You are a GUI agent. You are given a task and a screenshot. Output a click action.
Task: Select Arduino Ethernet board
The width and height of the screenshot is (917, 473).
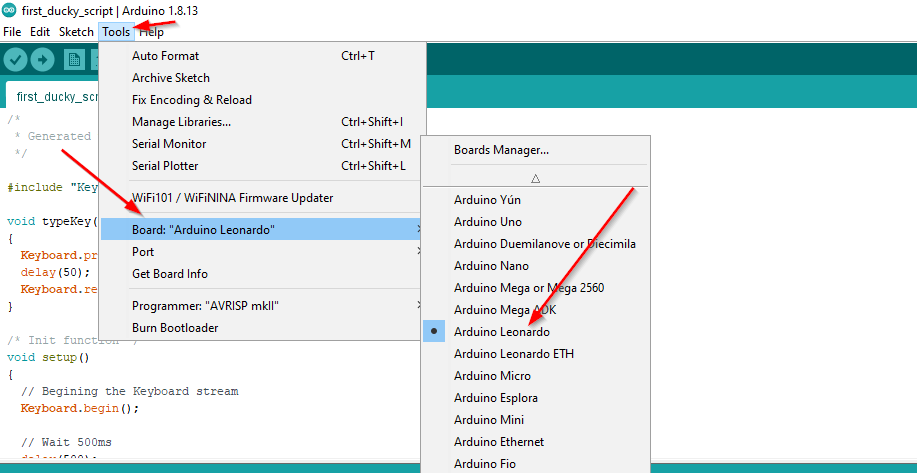[x=535, y=442]
